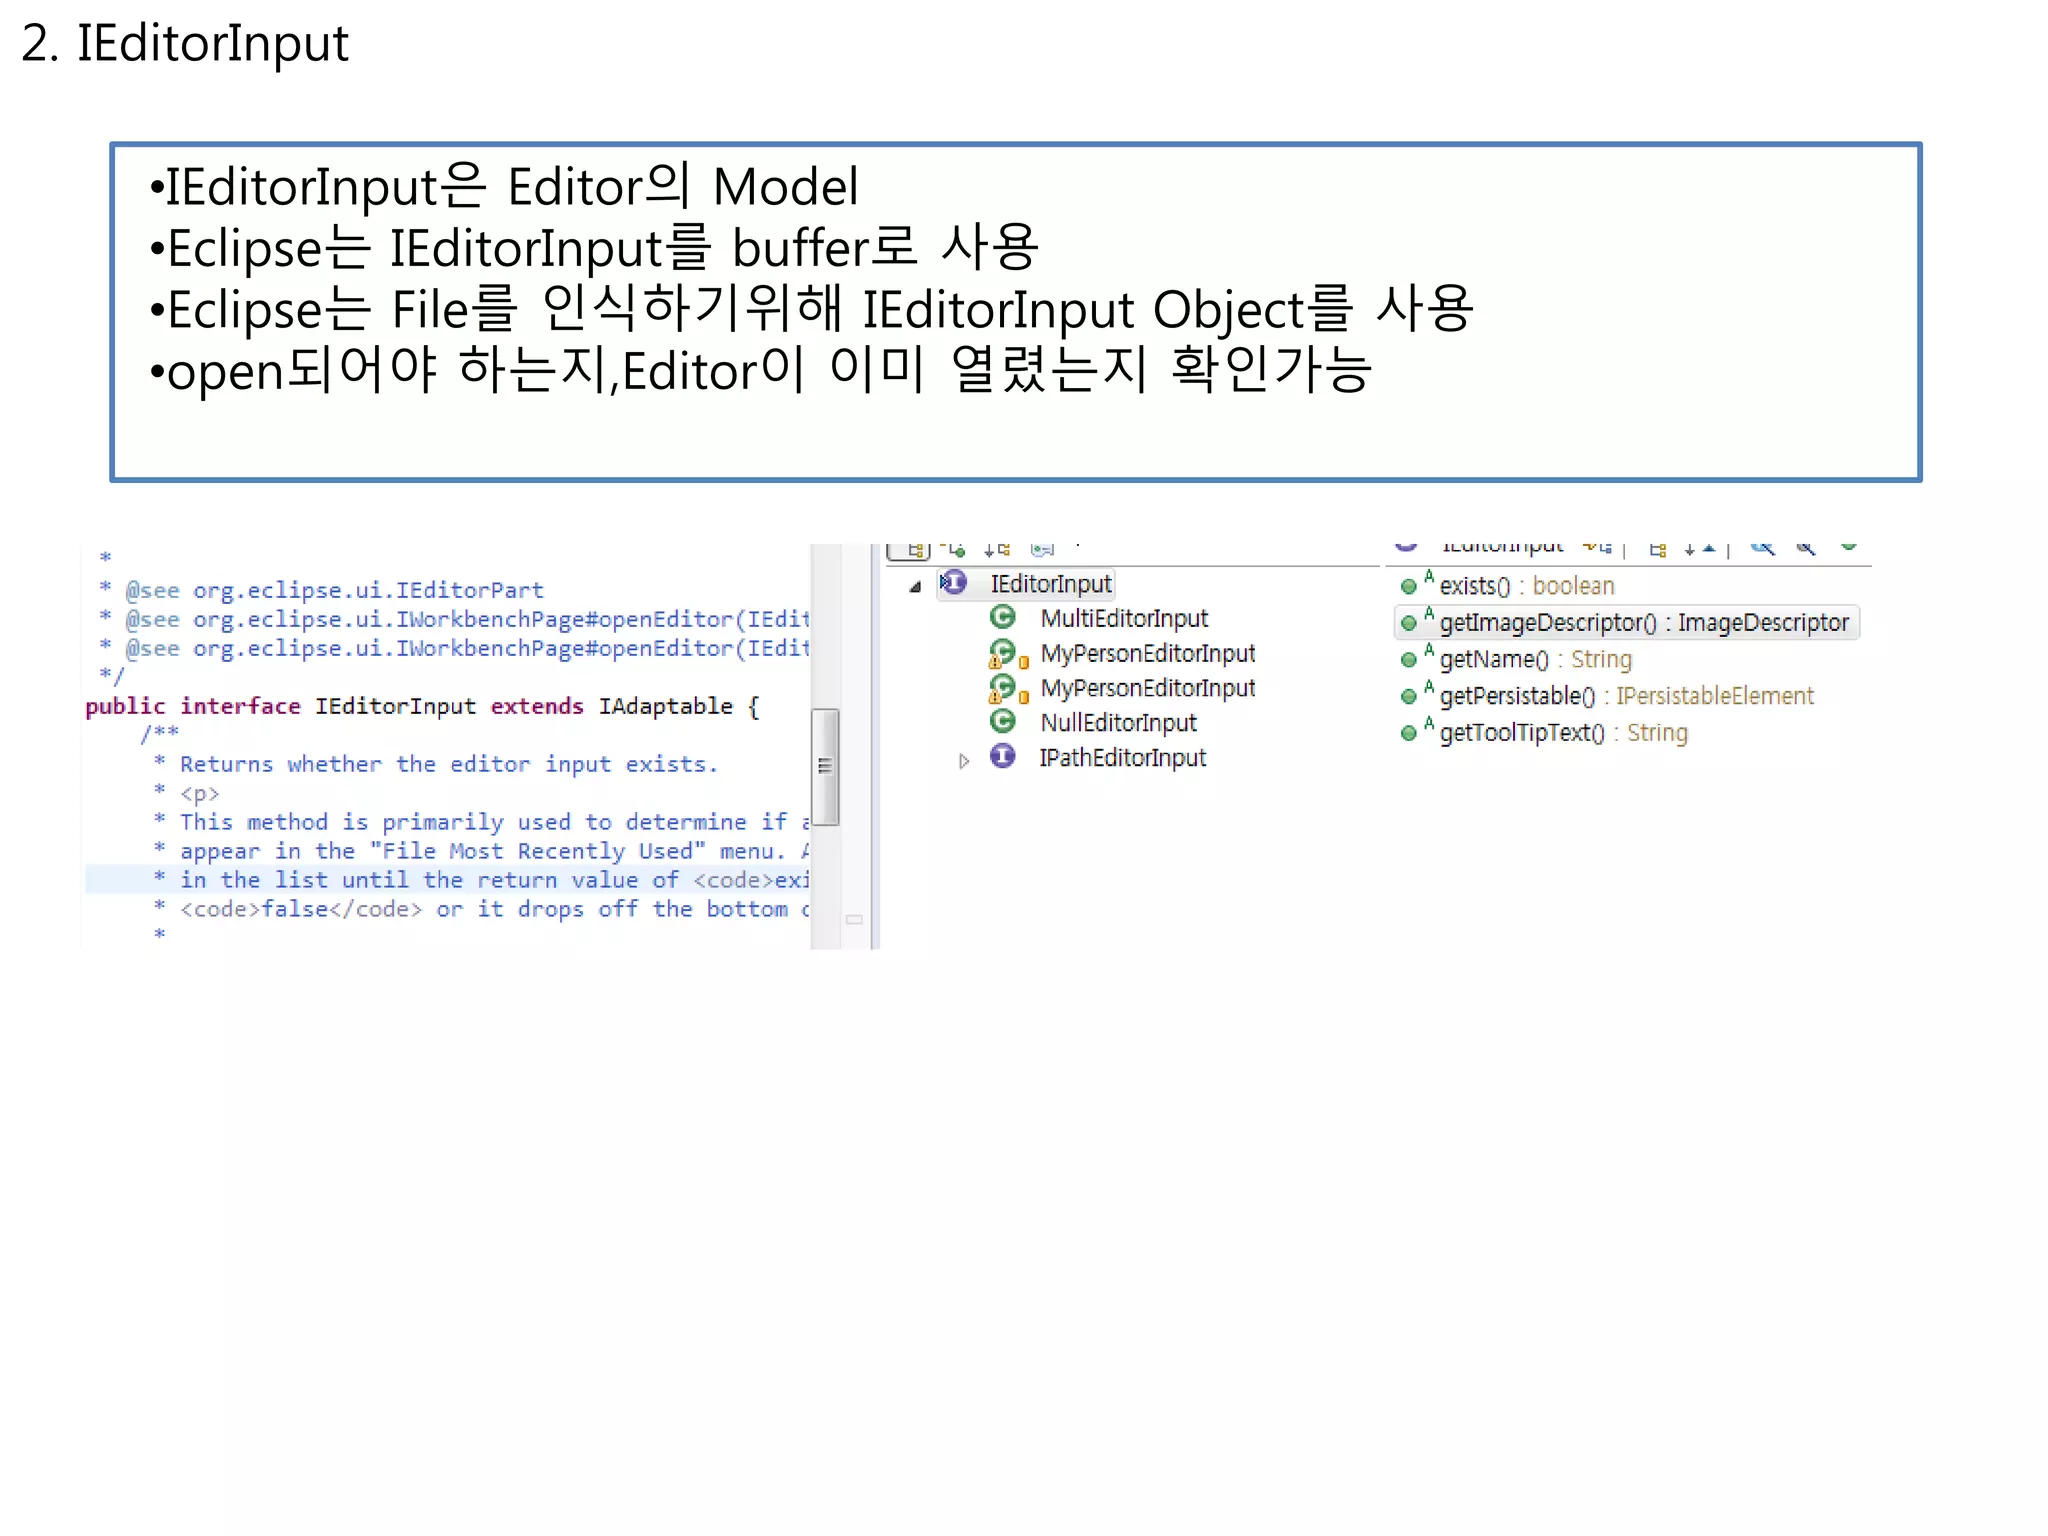This screenshot has height=1536, width=2048.
Task: Click the MultiEditorInput class icon
Action: (x=1003, y=617)
